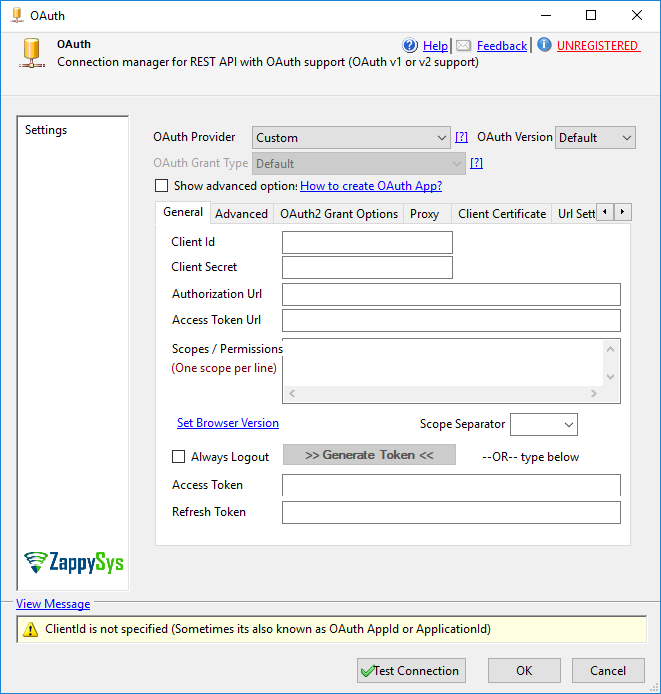Open the OAuth Provider dropdown
Screen dimensions: 661x694
pyautogui.click(x=351, y=138)
